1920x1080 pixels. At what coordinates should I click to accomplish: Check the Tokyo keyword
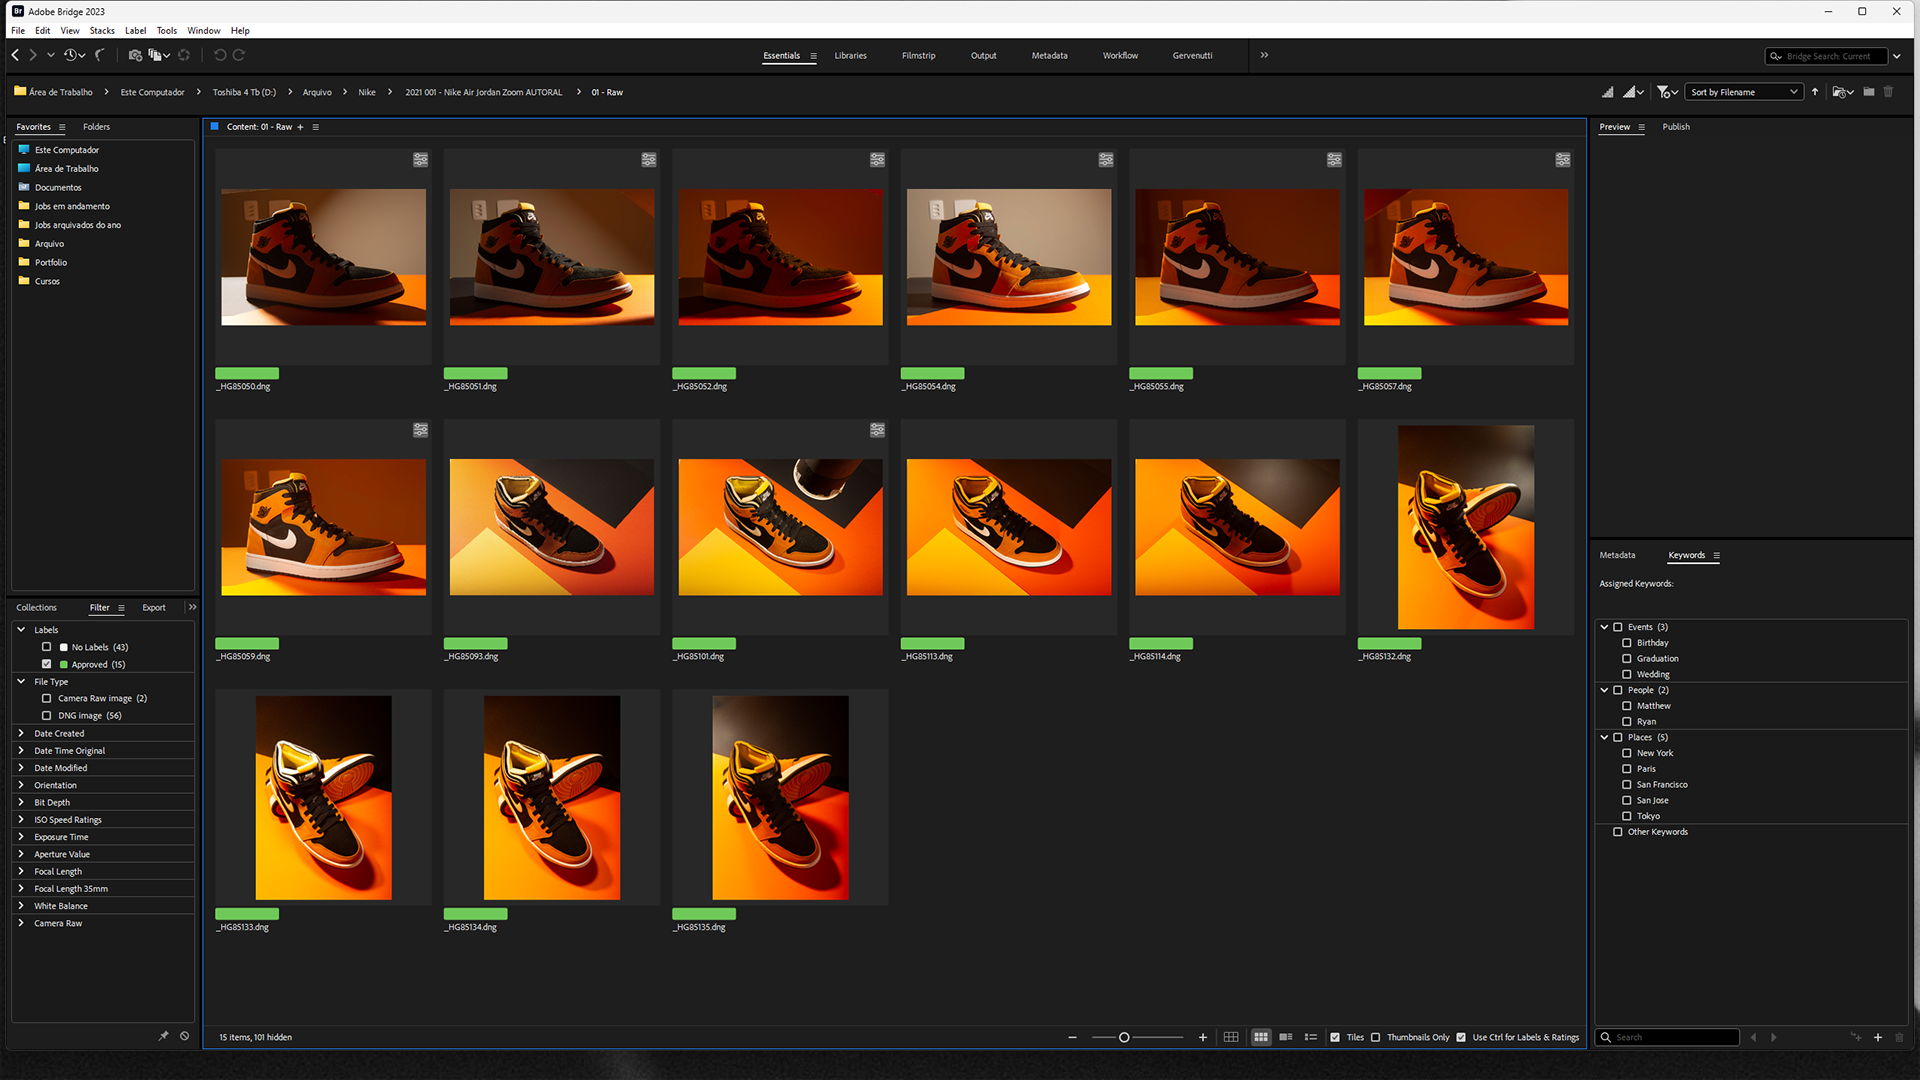[x=1627, y=816]
